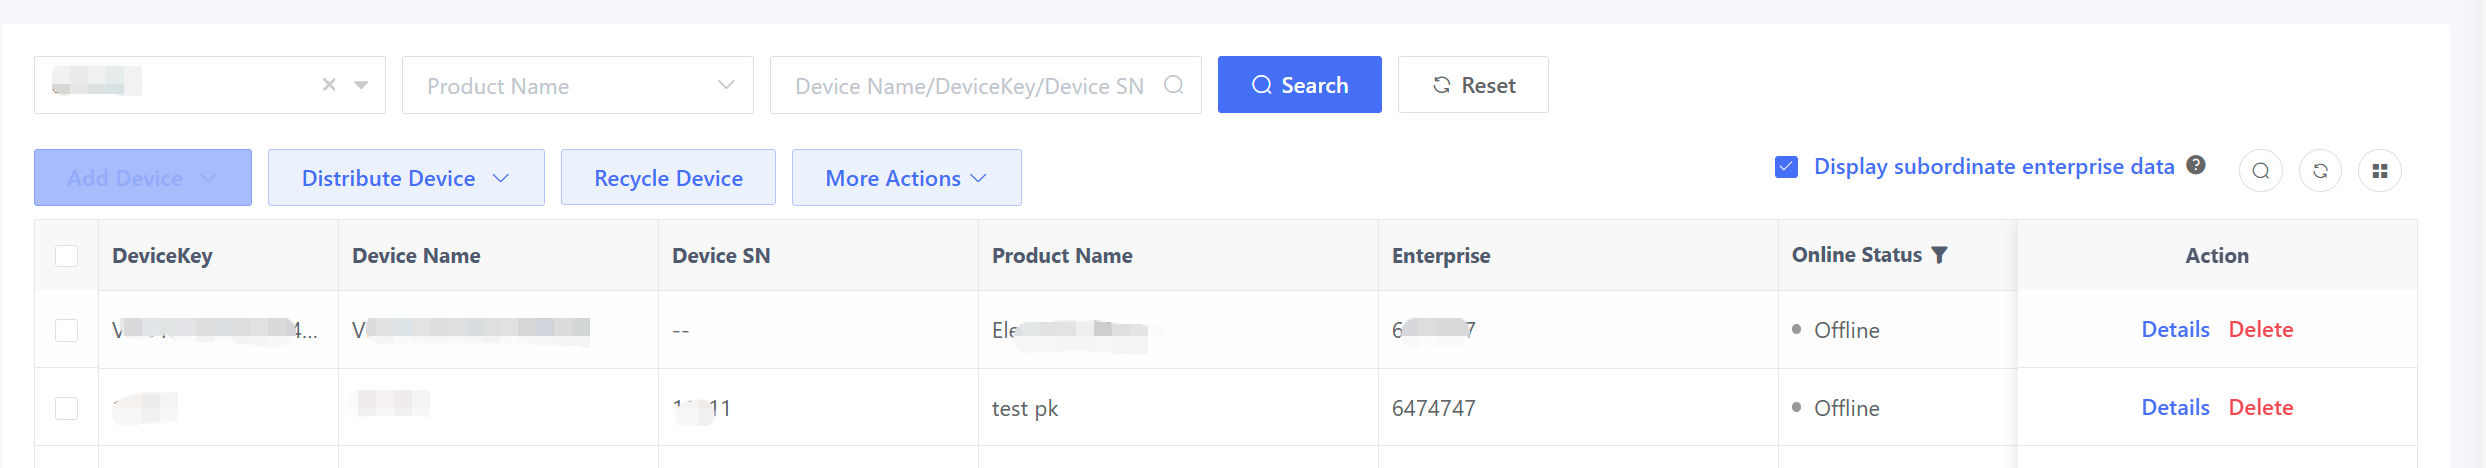Click the Recycle Device button
Viewport: 2486px width, 468px height.
coord(668,178)
